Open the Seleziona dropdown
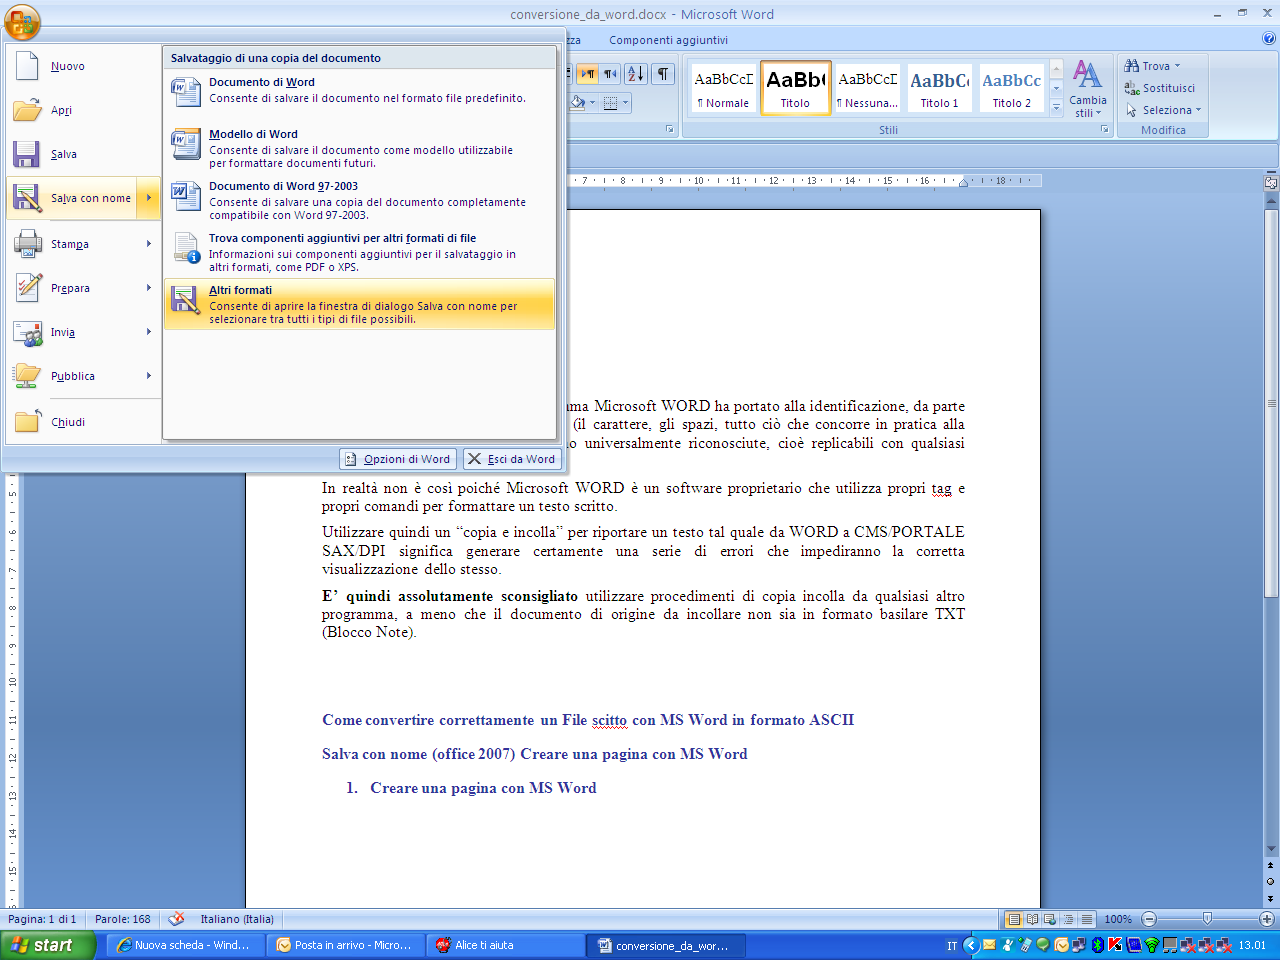1280x960 pixels. pyautogui.click(x=1163, y=110)
